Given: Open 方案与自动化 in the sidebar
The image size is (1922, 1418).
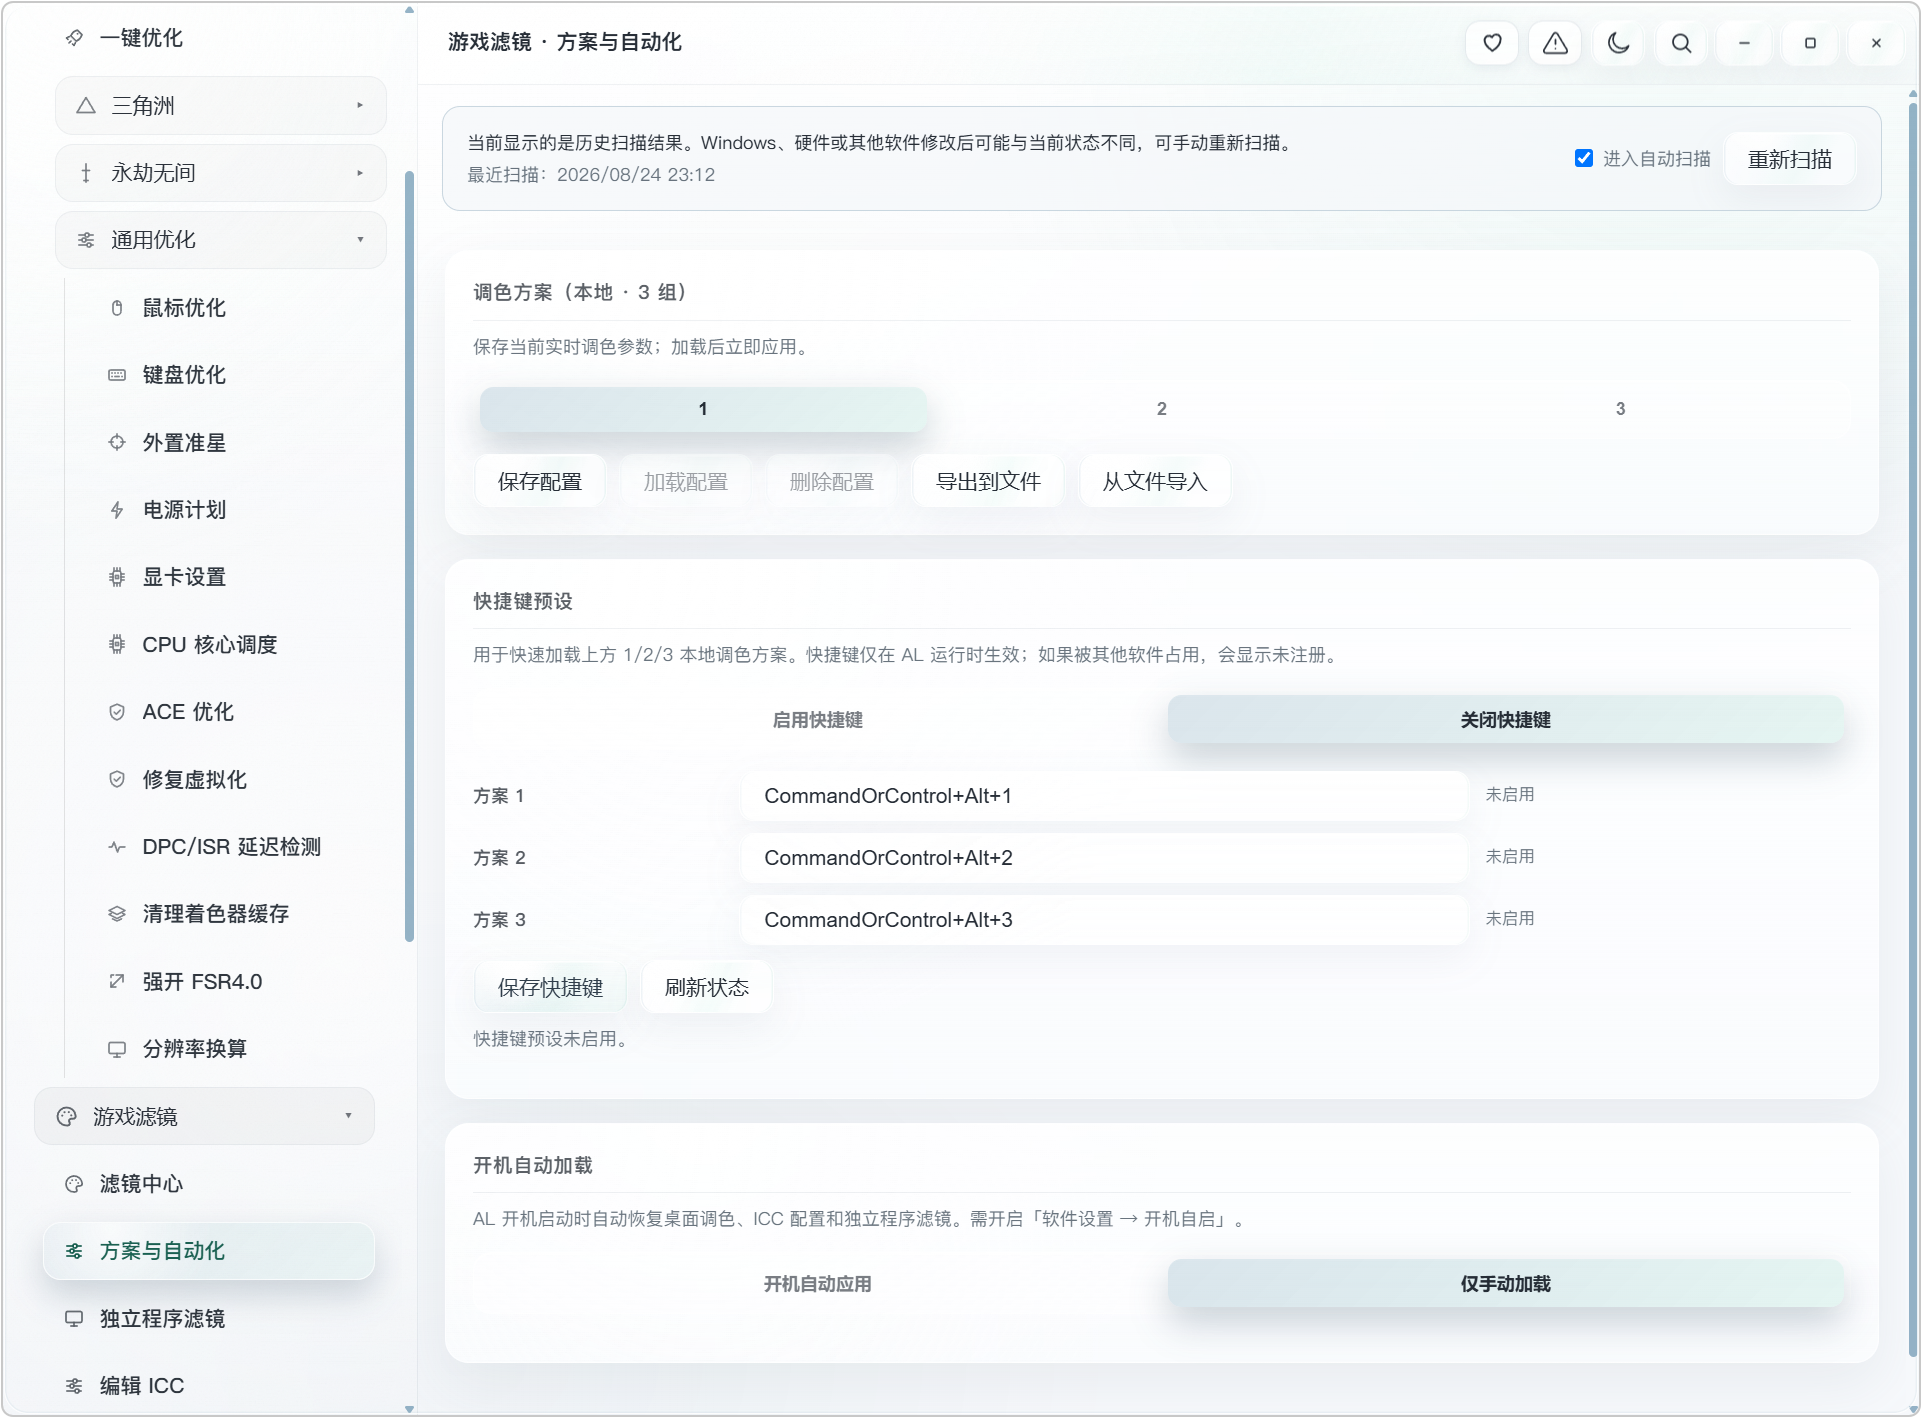Looking at the screenshot, I should click(209, 1251).
